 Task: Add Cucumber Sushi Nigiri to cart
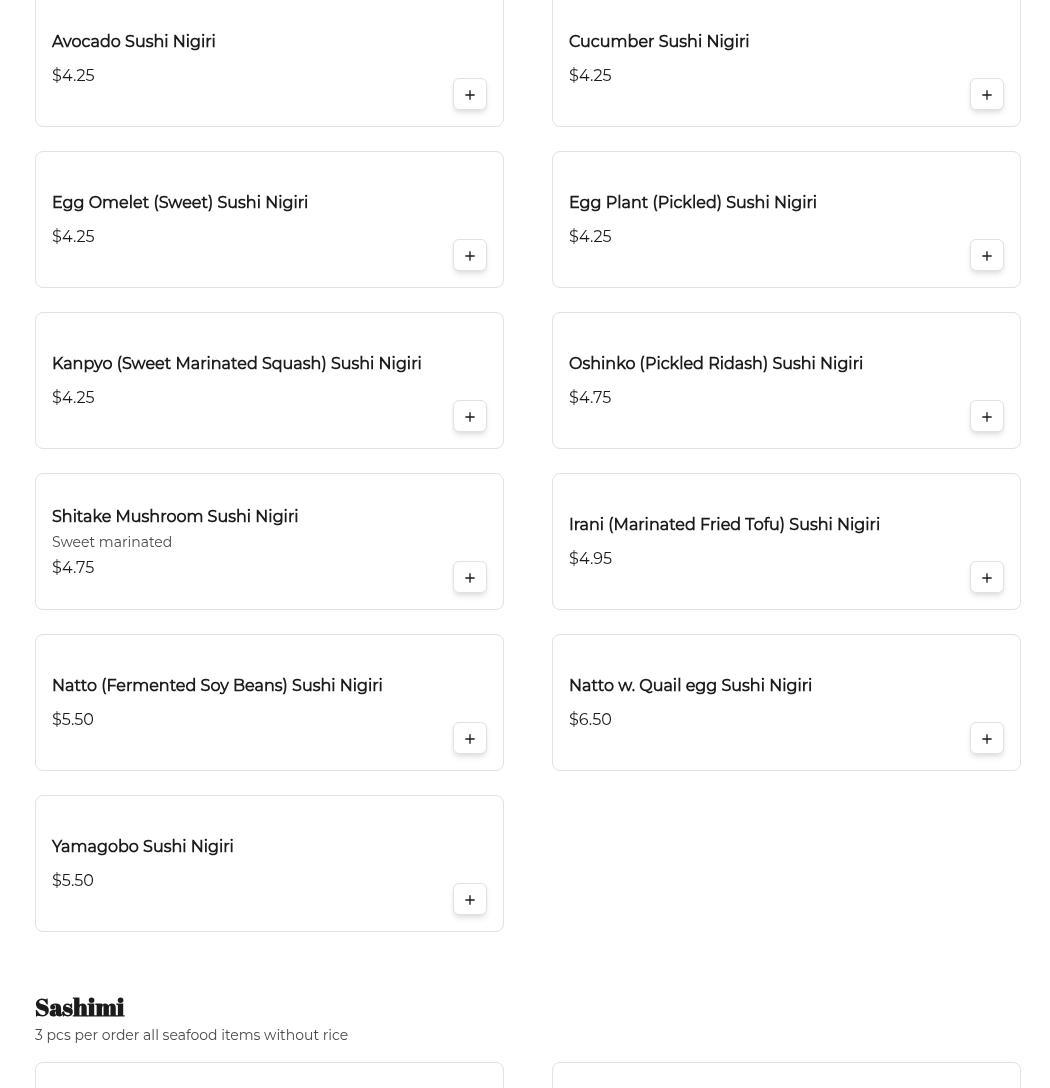987,95
